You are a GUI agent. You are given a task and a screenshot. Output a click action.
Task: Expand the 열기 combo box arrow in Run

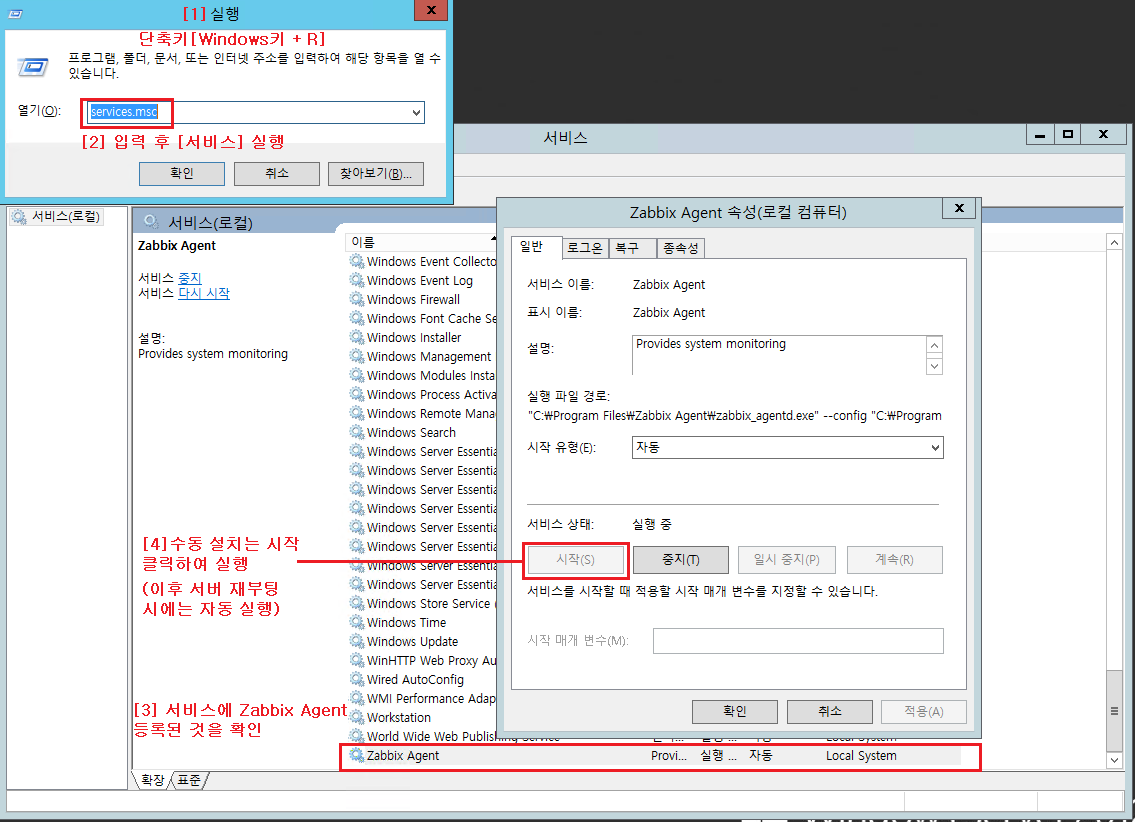(x=416, y=112)
